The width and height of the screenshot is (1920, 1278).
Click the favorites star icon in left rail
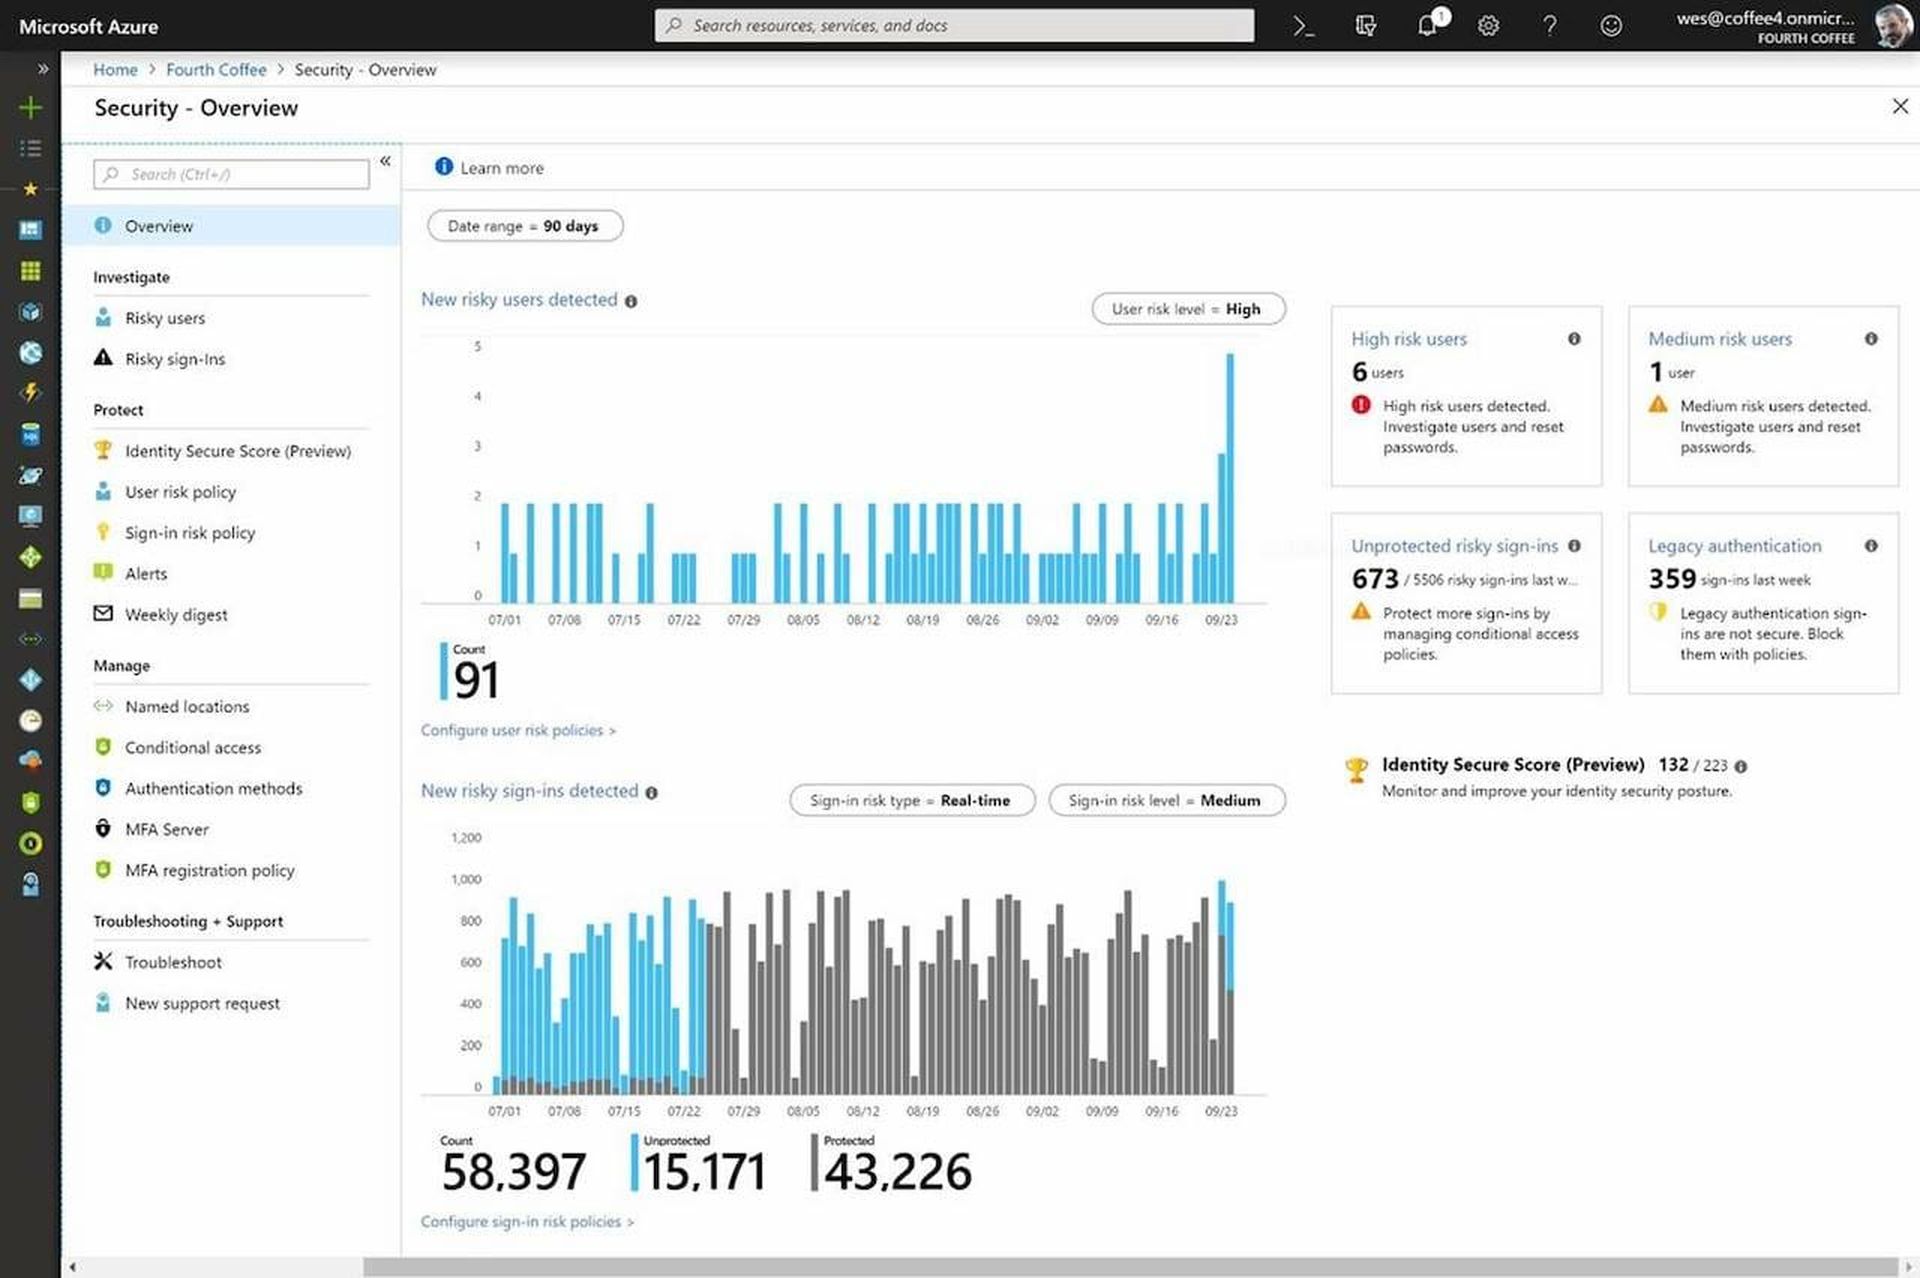tap(31, 189)
